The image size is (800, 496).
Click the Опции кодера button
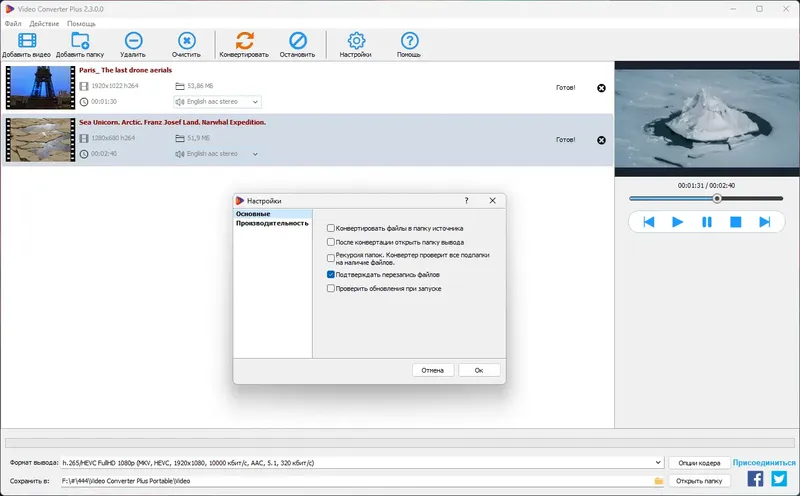(x=699, y=463)
